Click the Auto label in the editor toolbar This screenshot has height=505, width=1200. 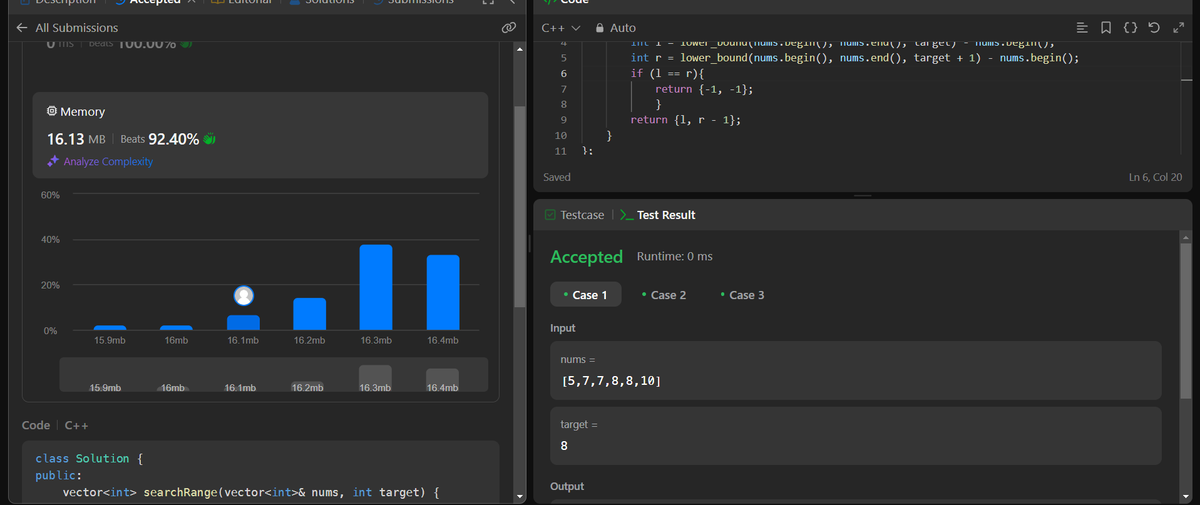[x=623, y=28]
